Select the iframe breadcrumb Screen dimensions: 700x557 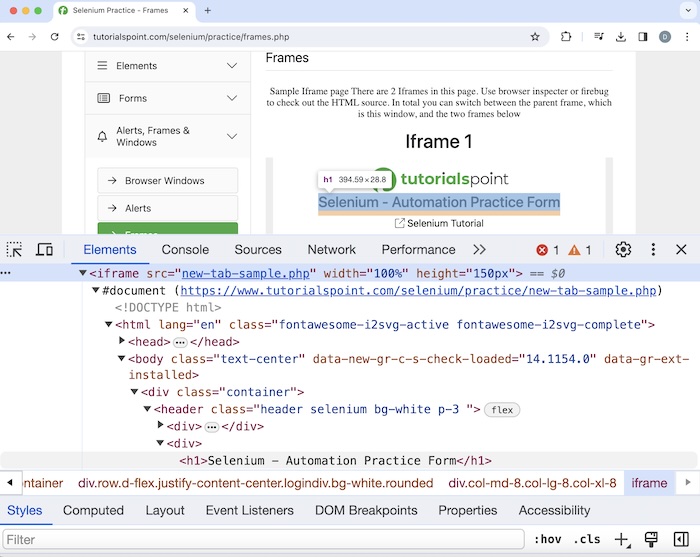coord(649,483)
